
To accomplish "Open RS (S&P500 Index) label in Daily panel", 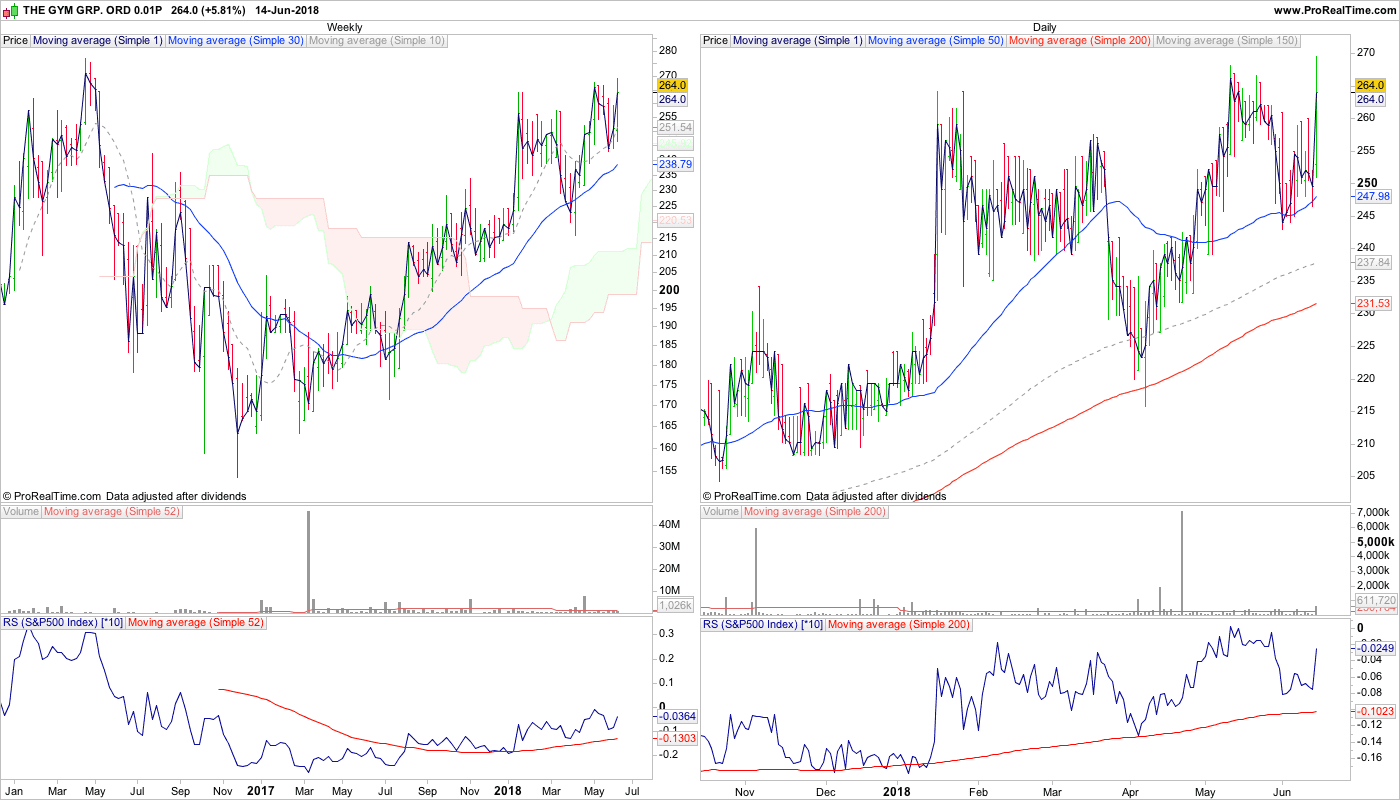I will [763, 624].
